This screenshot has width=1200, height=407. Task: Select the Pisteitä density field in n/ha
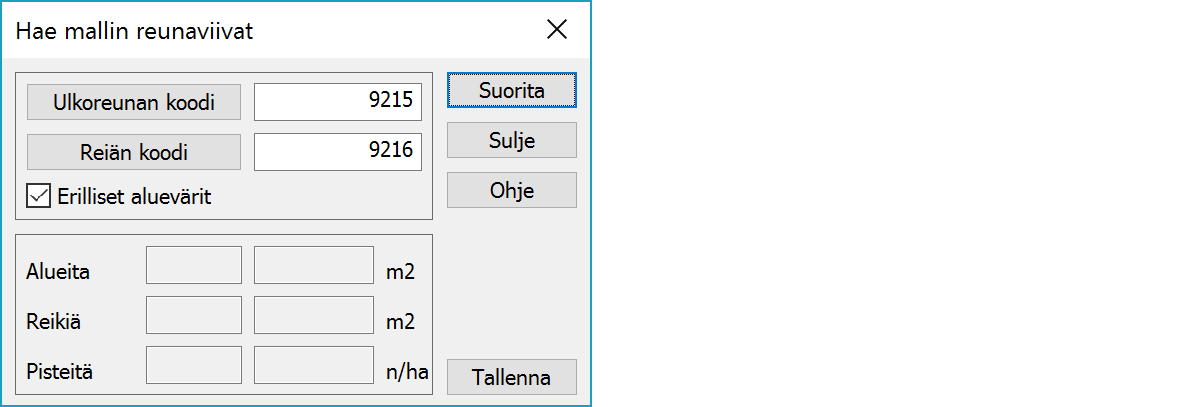coord(314,366)
